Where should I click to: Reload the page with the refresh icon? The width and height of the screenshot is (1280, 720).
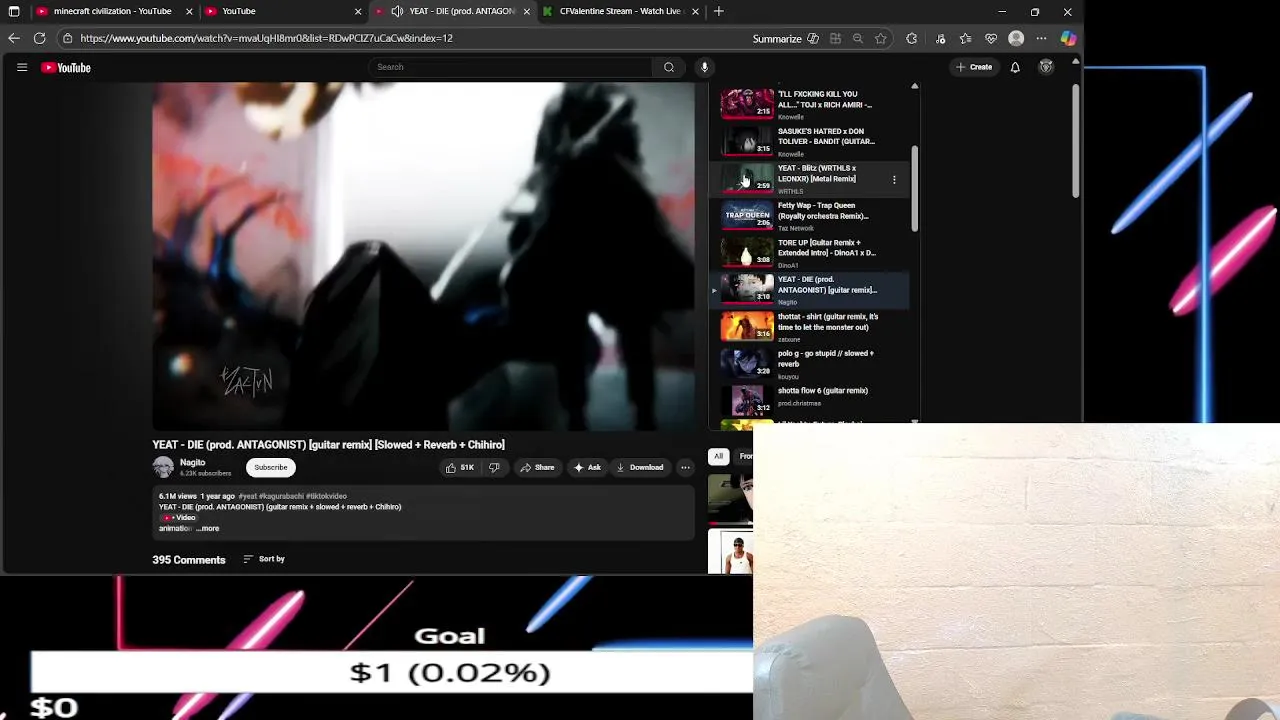(39, 38)
